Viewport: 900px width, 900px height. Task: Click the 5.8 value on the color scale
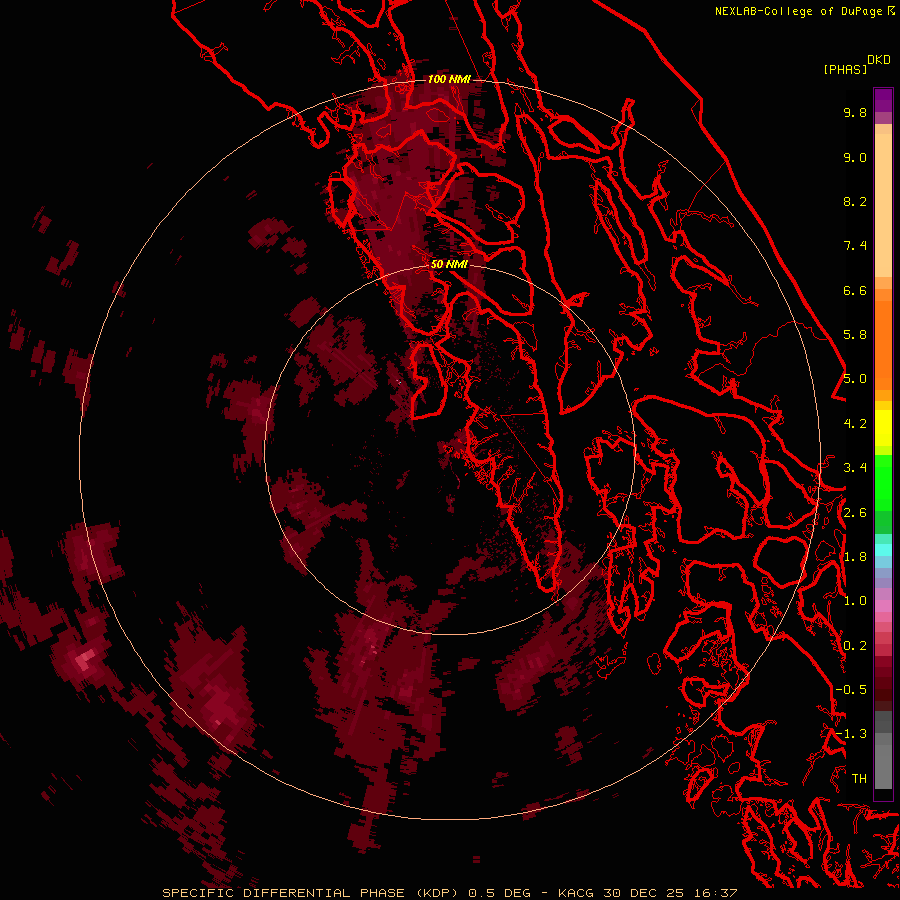point(855,335)
